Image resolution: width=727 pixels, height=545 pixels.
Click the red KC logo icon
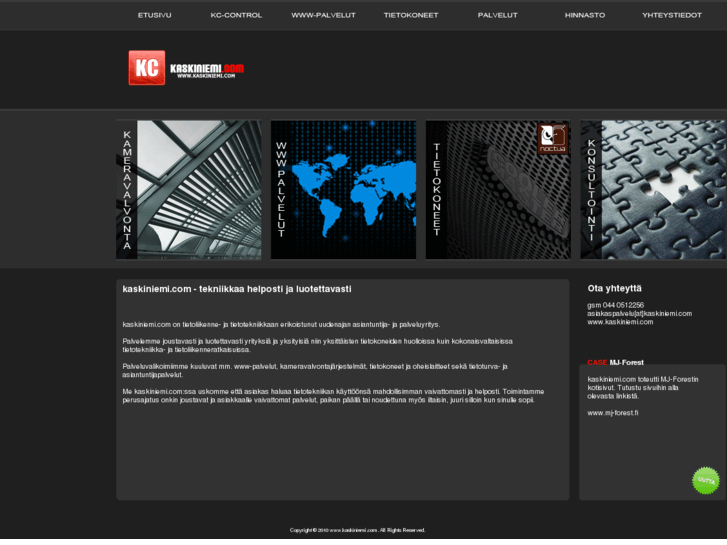147,68
